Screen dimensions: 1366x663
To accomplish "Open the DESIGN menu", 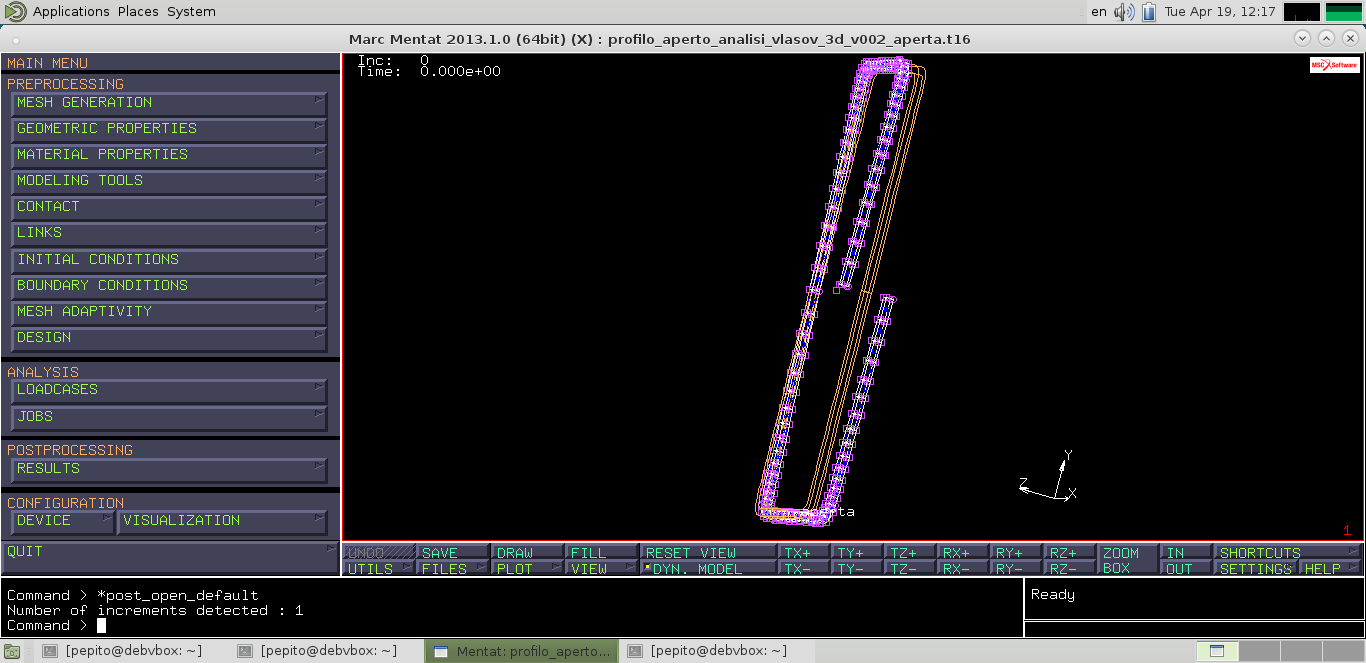I will (169, 338).
